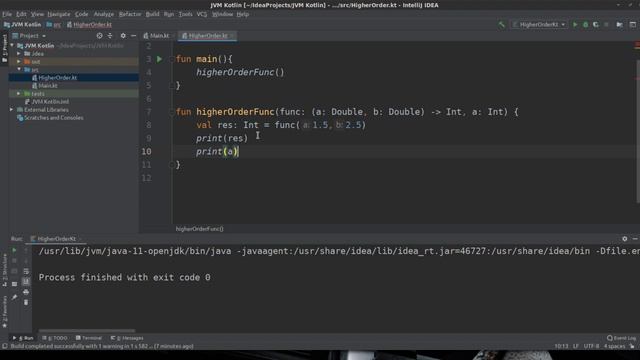Click UTF-8 encoding in status bar
Screen dimensions: 640x360
[591, 346]
